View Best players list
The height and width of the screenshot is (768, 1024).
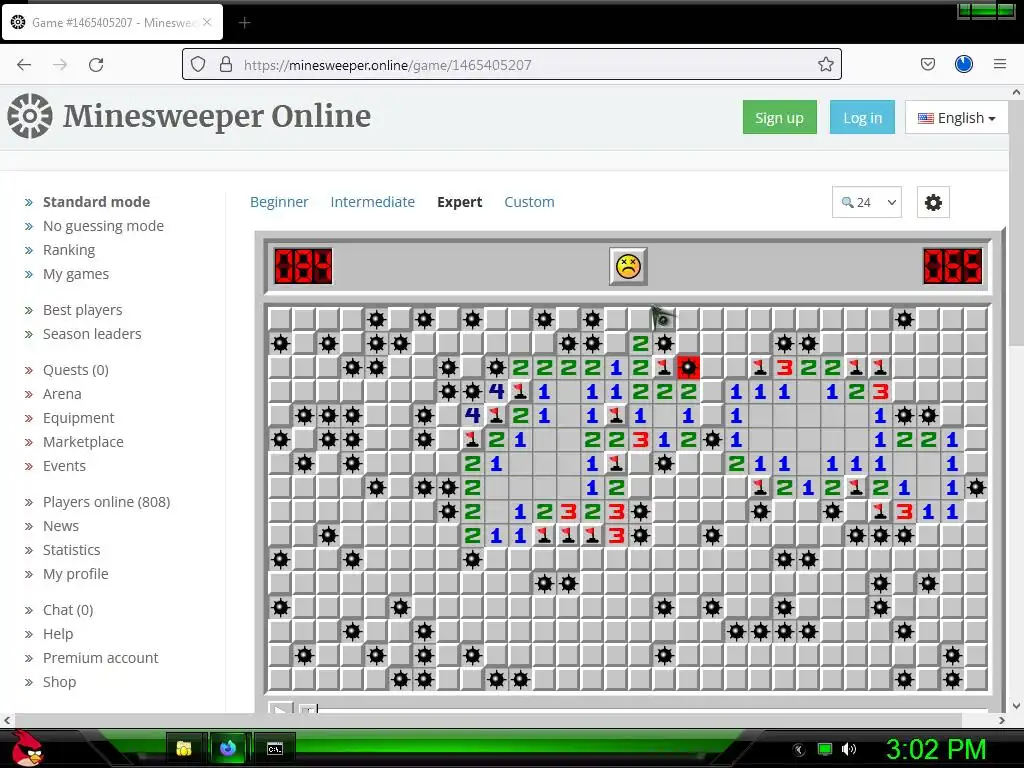point(82,310)
